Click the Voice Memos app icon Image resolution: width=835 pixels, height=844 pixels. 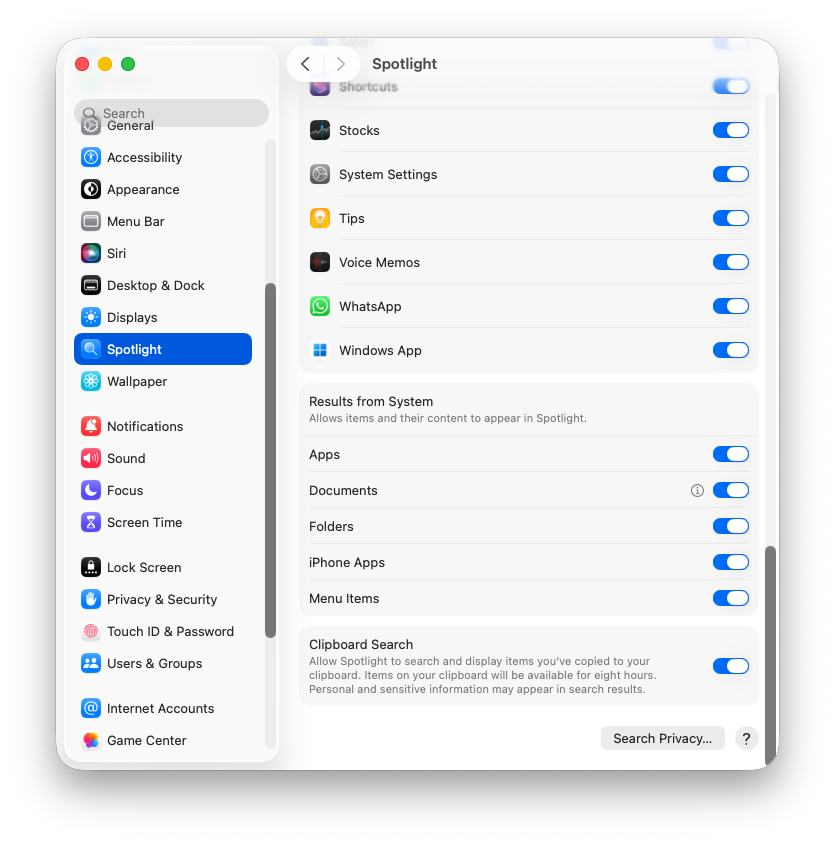[320, 262]
